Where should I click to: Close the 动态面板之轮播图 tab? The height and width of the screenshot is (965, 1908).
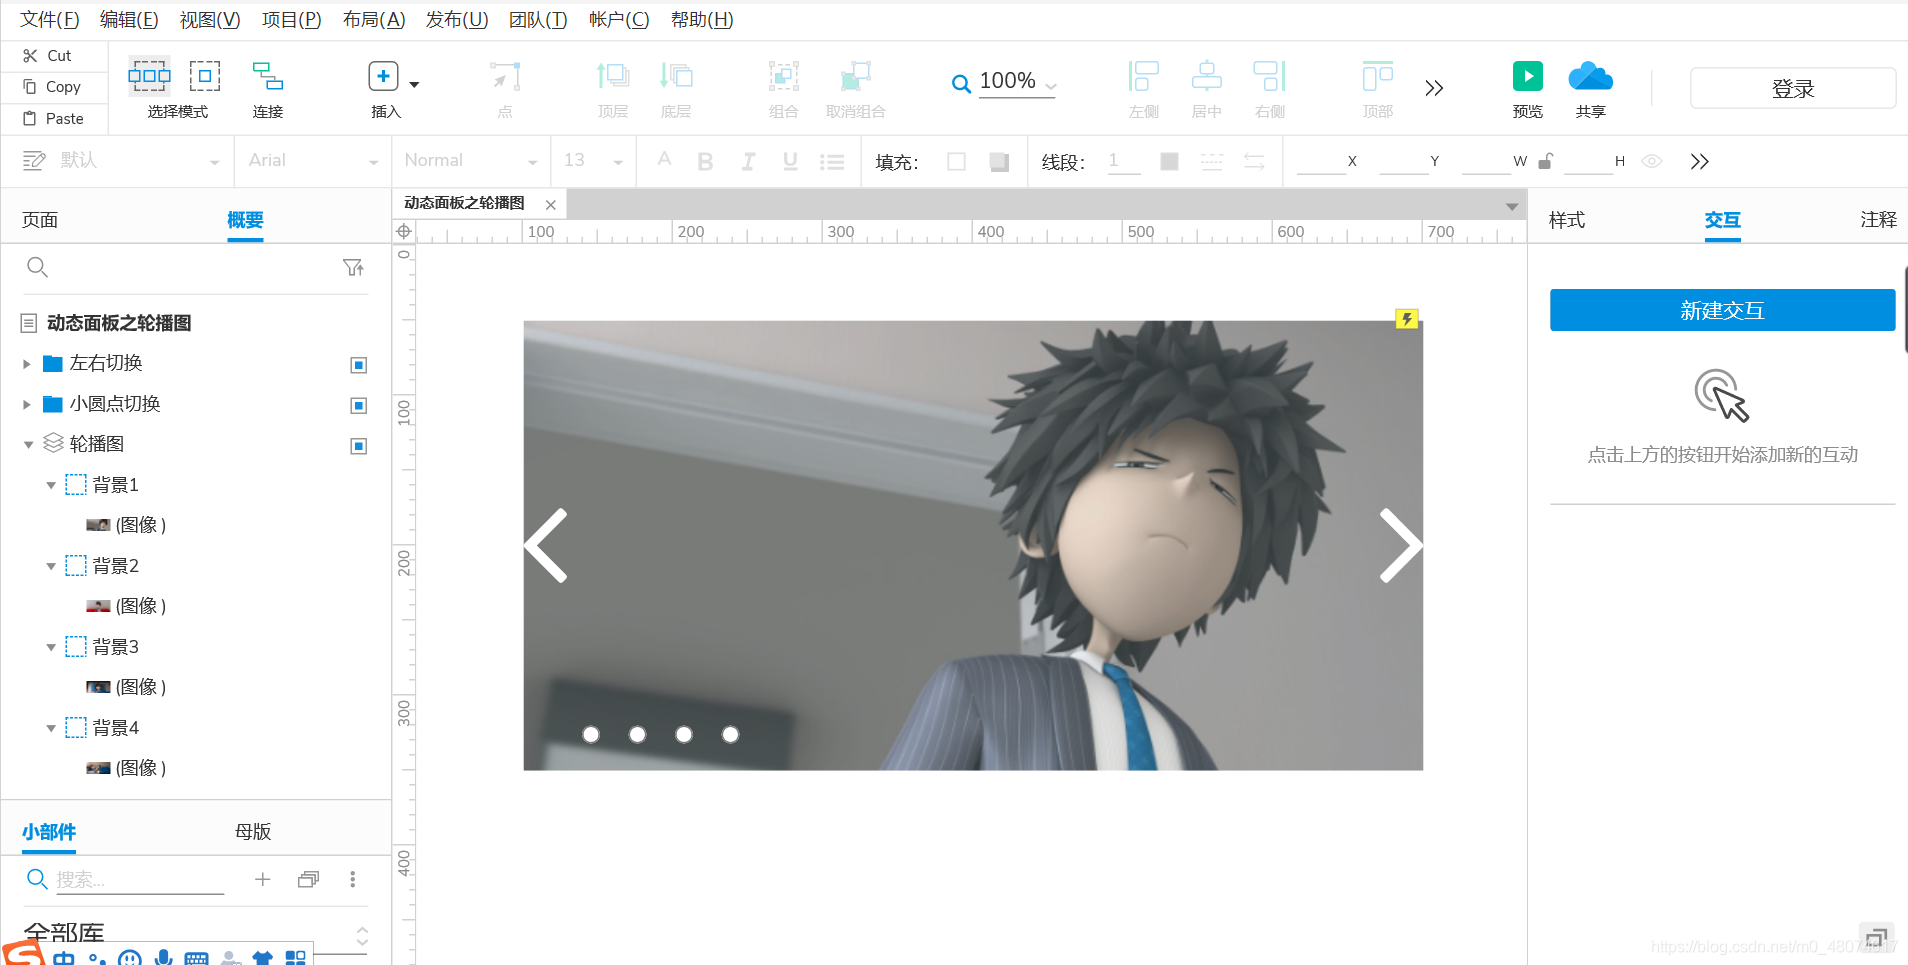550,204
